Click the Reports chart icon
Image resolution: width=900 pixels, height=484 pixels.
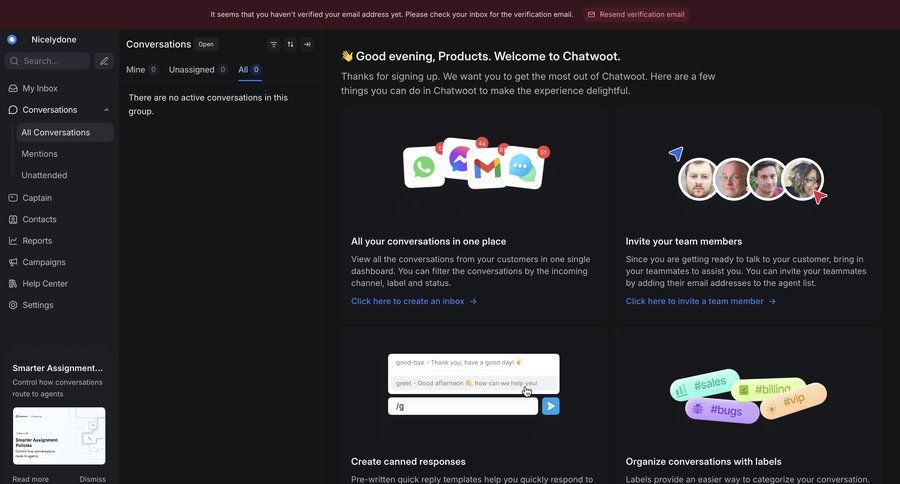(x=13, y=241)
